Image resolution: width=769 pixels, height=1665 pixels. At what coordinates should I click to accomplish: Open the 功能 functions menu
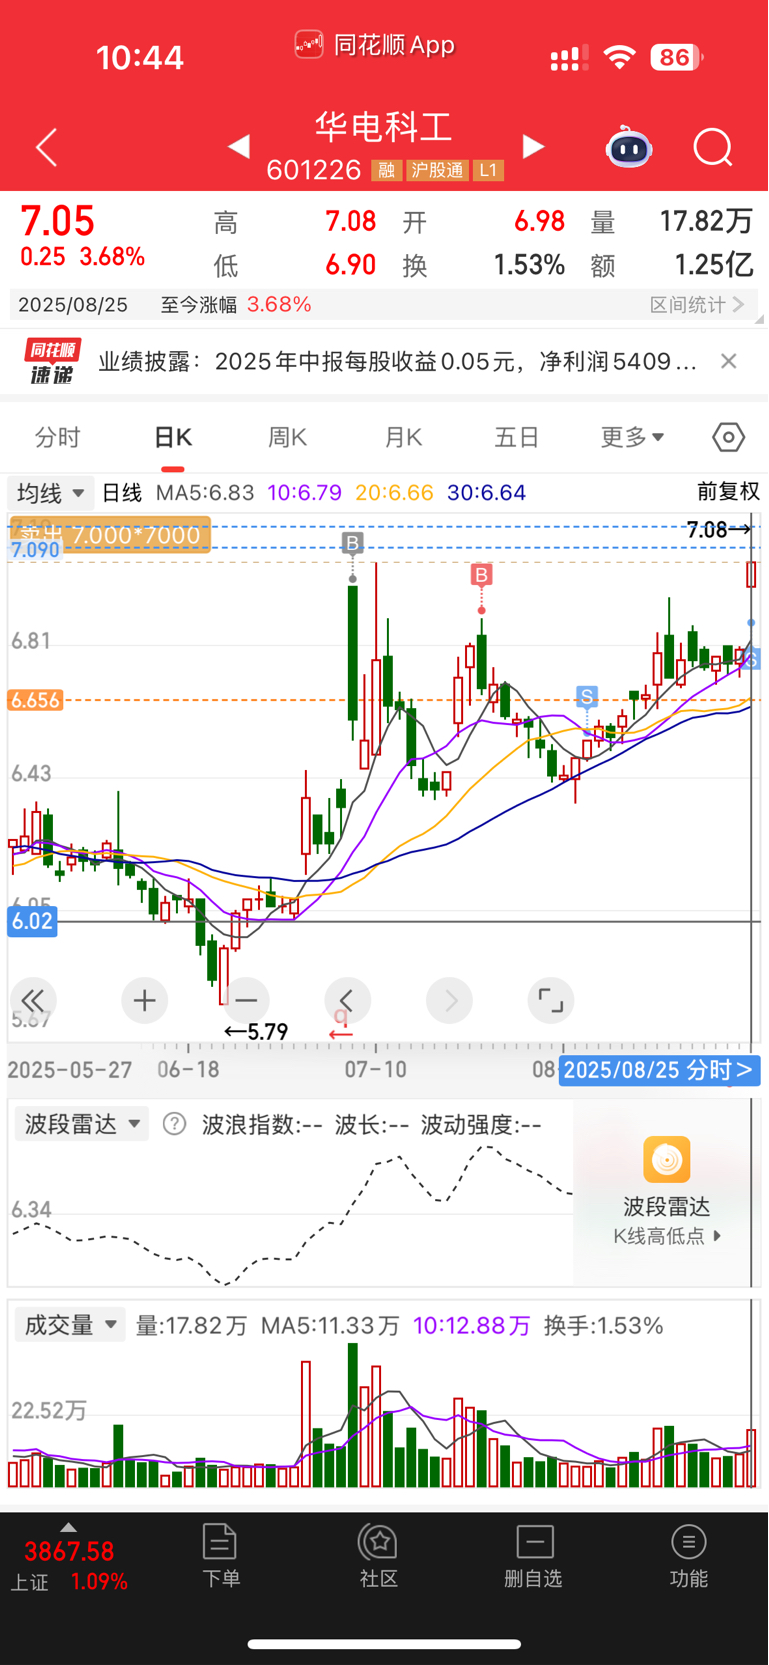[689, 1556]
